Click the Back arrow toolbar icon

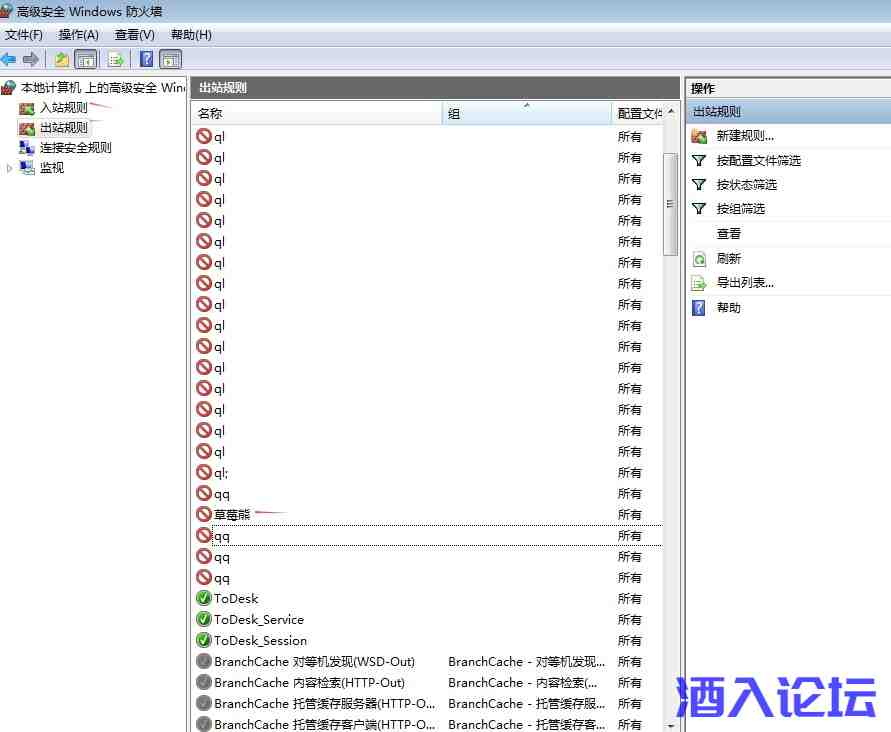click(x=8, y=59)
